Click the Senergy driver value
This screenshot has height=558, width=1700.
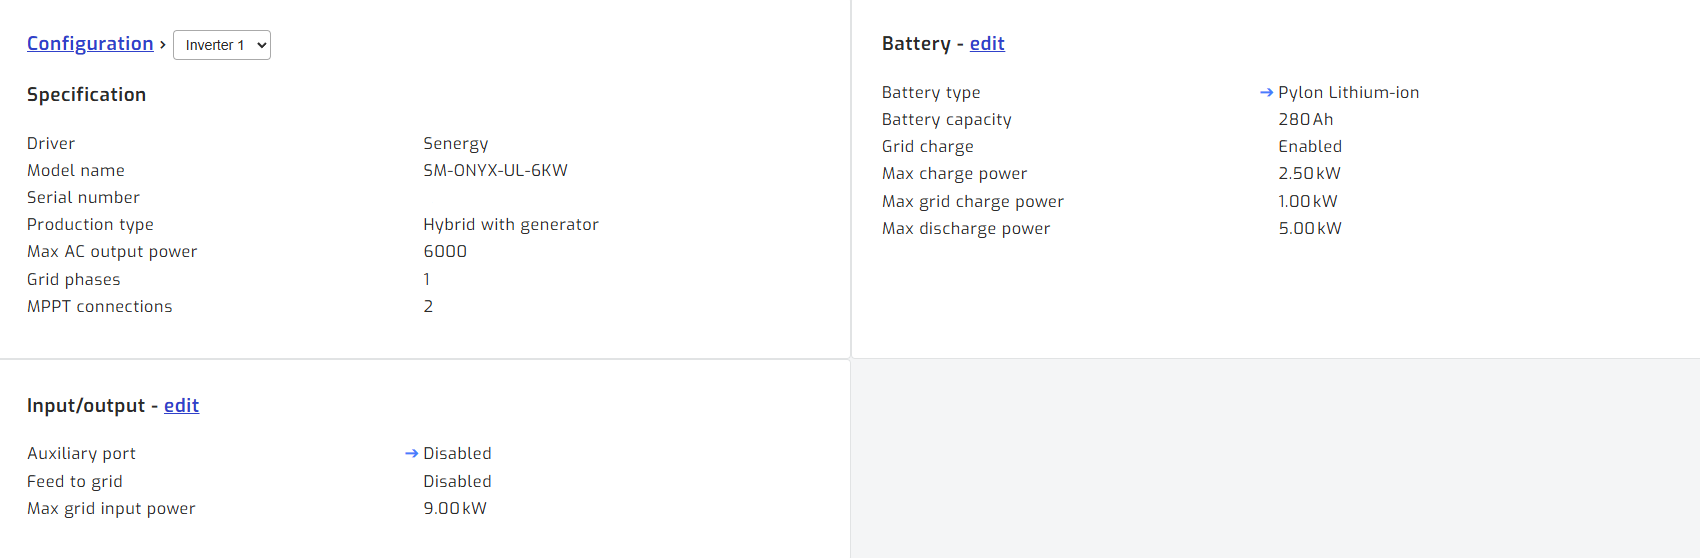(x=455, y=143)
